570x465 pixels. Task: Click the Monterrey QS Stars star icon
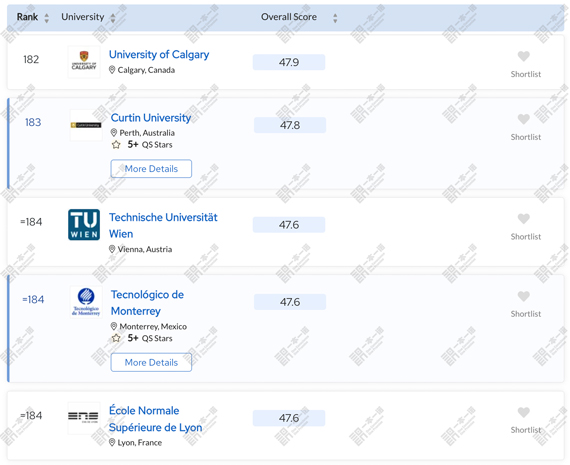click(x=116, y=338)
